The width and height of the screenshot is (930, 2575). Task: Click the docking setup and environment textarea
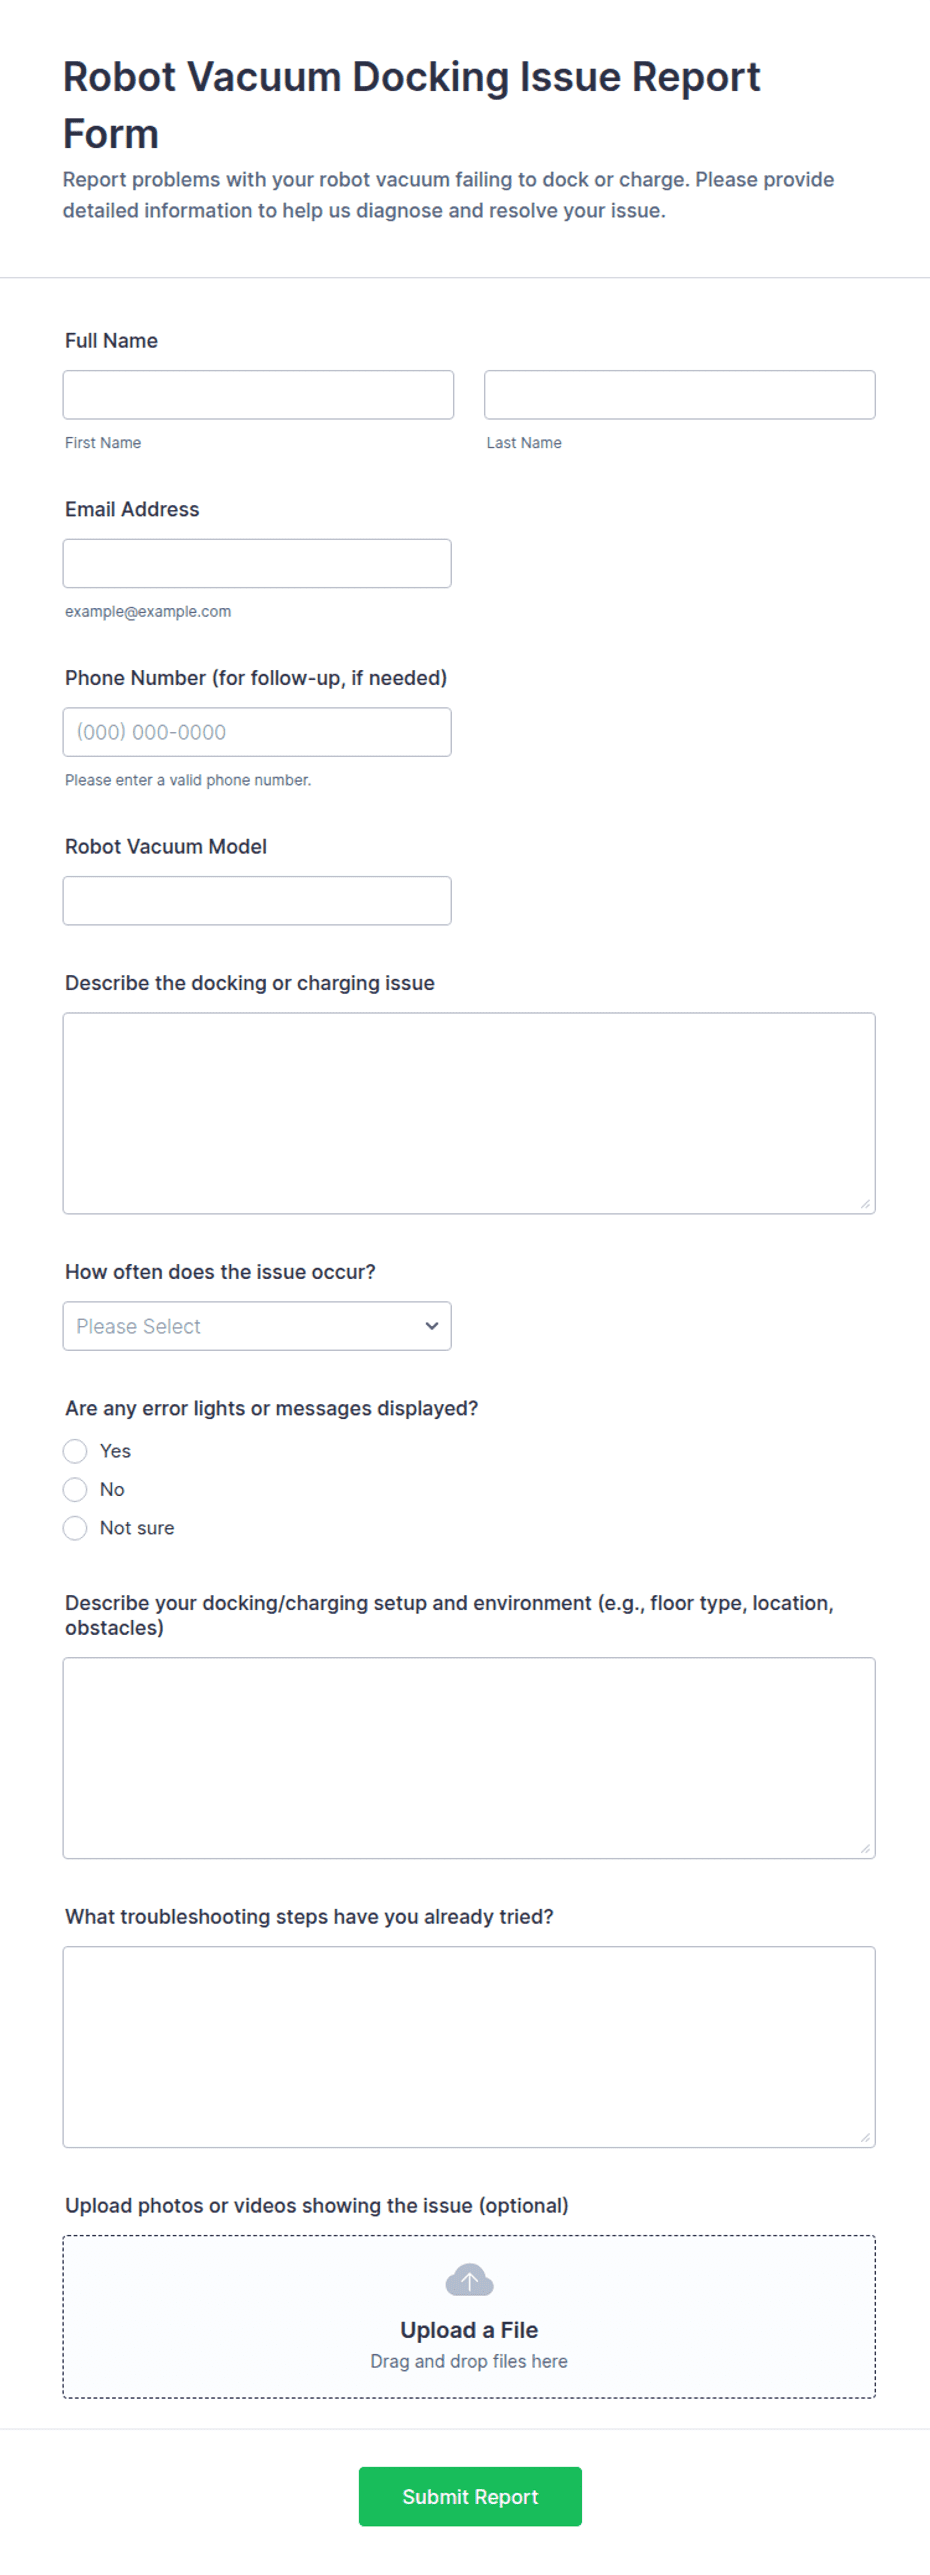point(469,1758)
